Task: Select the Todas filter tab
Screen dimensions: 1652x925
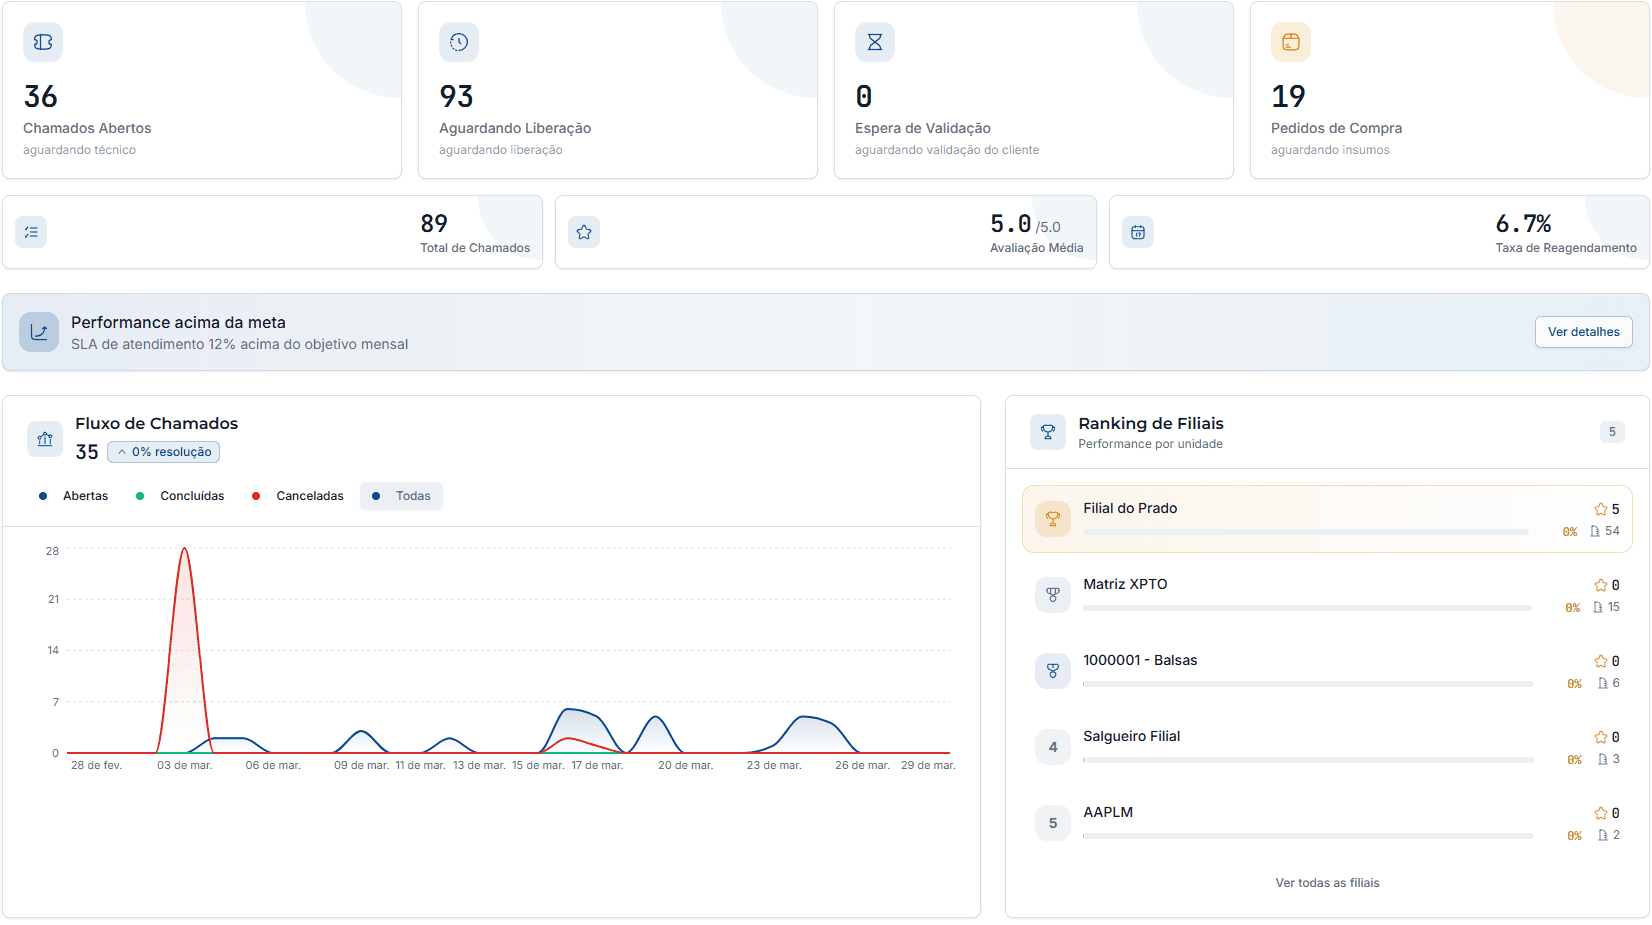Action: pyautogui.click(x=401, y=495)
